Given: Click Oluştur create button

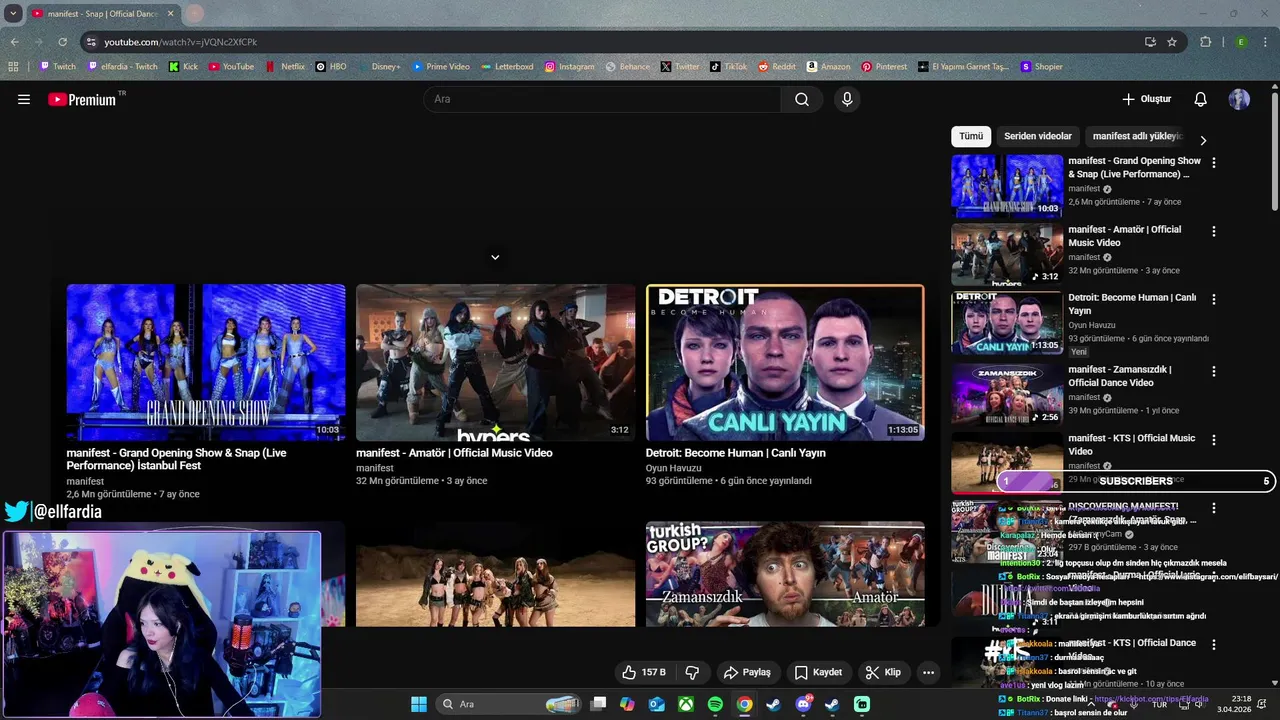Looking at the screenshot, I should (1146, 99).
